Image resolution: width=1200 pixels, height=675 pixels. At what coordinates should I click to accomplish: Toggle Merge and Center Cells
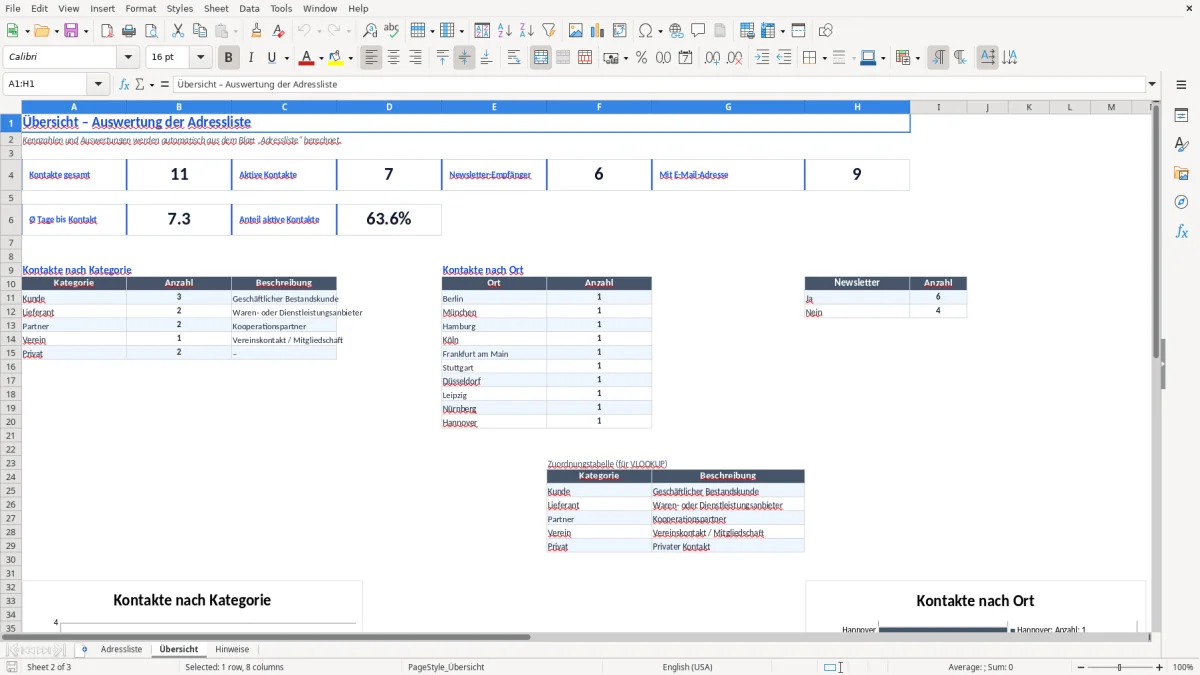point(541,58)
